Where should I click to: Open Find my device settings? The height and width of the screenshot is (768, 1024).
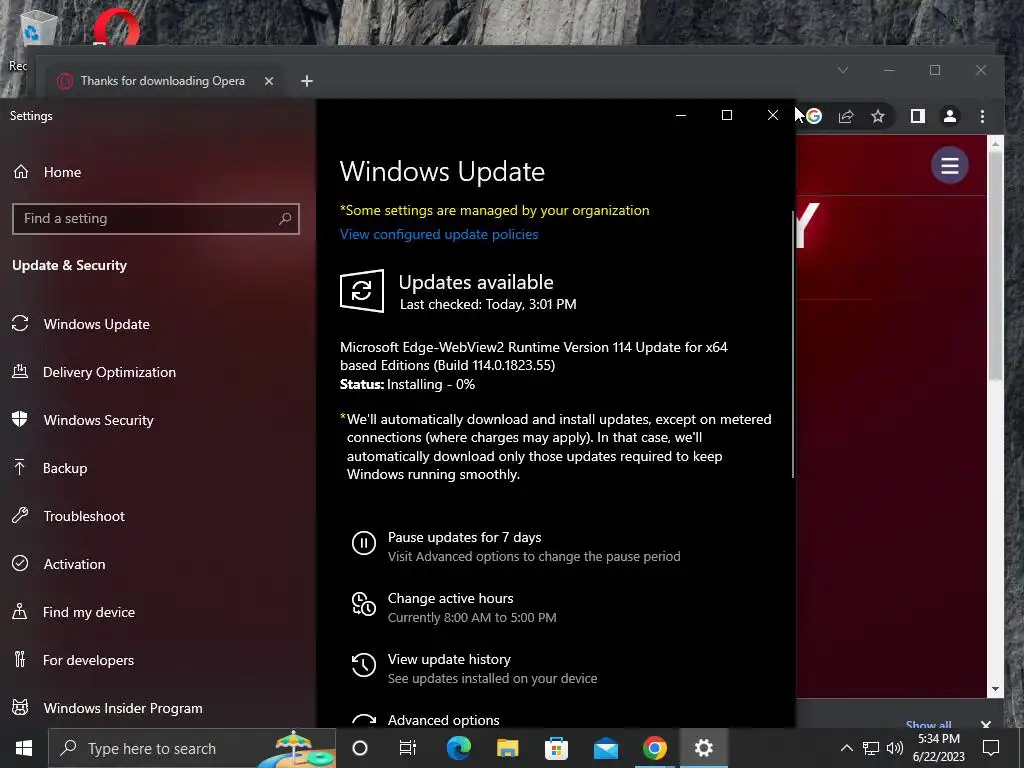89,613
